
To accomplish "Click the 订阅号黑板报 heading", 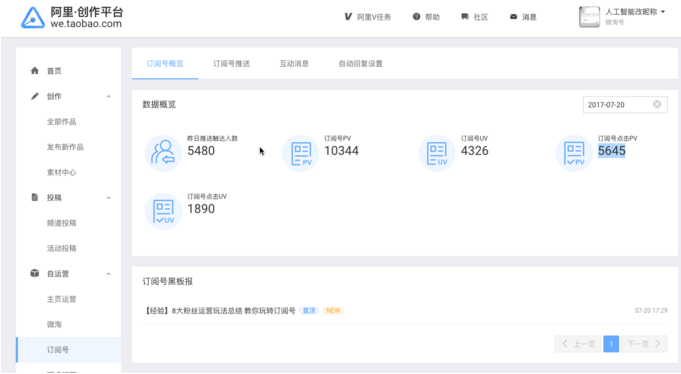I will (x=168, y=281).
